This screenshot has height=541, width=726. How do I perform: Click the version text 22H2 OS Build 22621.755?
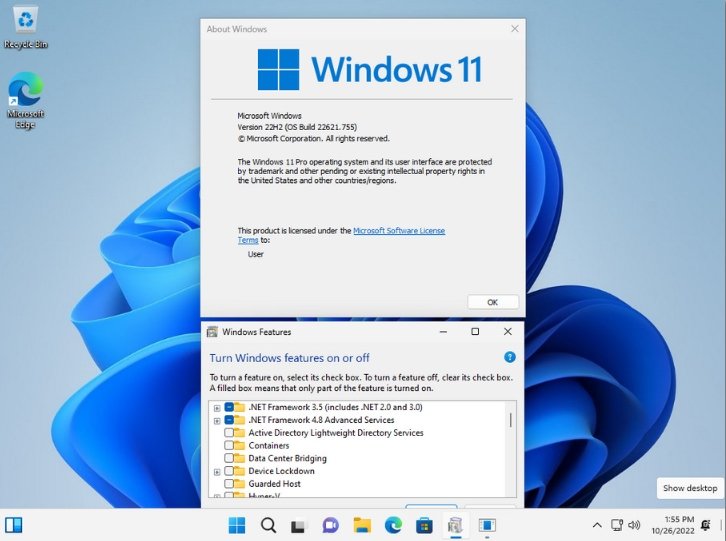(x=297, y=127)
